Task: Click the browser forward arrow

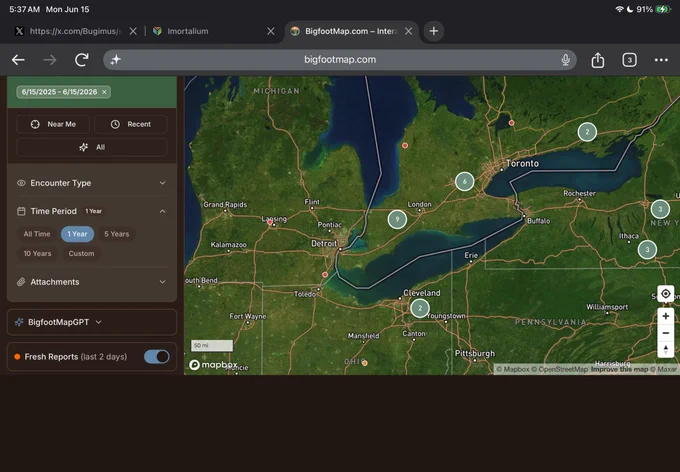Action: point(50,60)
